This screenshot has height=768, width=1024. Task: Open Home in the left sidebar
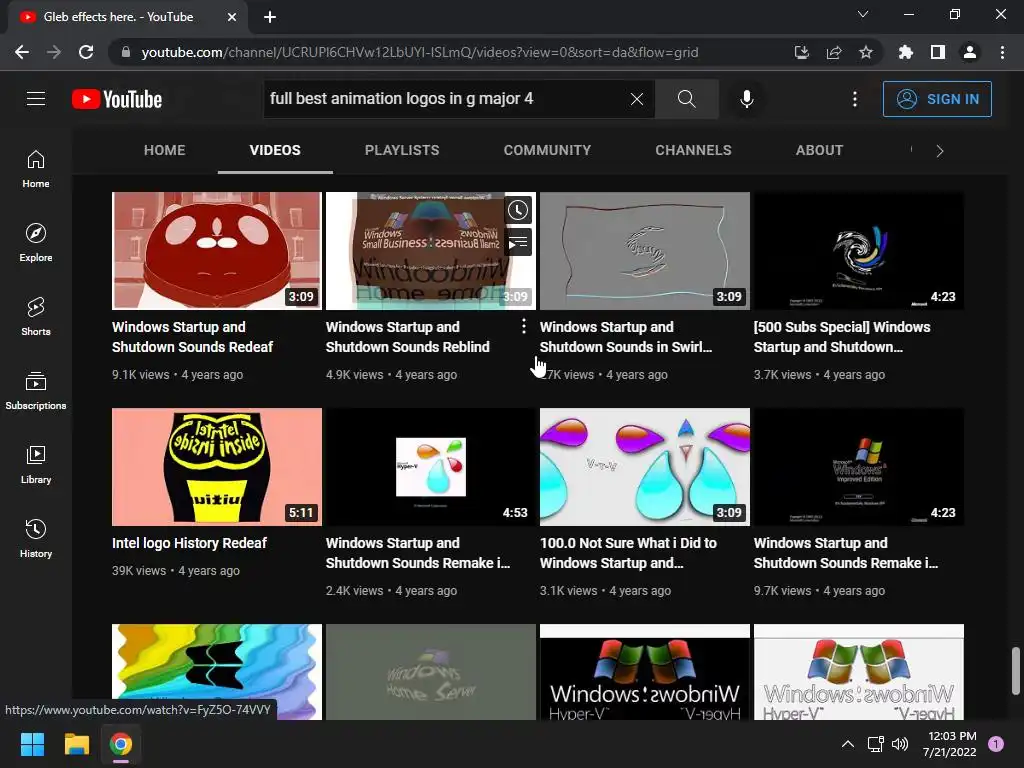[x=36, y=168]
